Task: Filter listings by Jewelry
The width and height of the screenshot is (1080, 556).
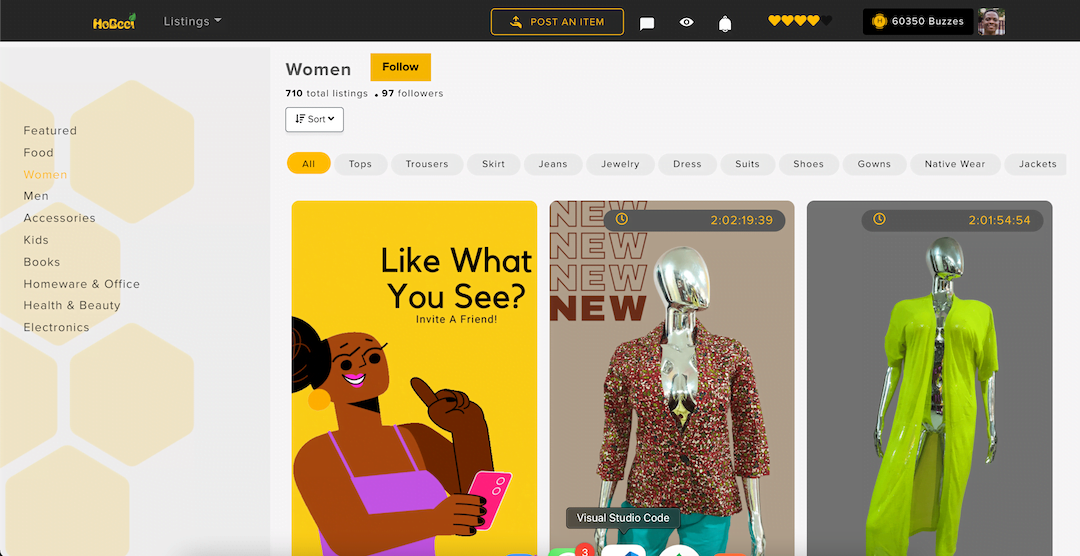Action: [x=620, y=164]
